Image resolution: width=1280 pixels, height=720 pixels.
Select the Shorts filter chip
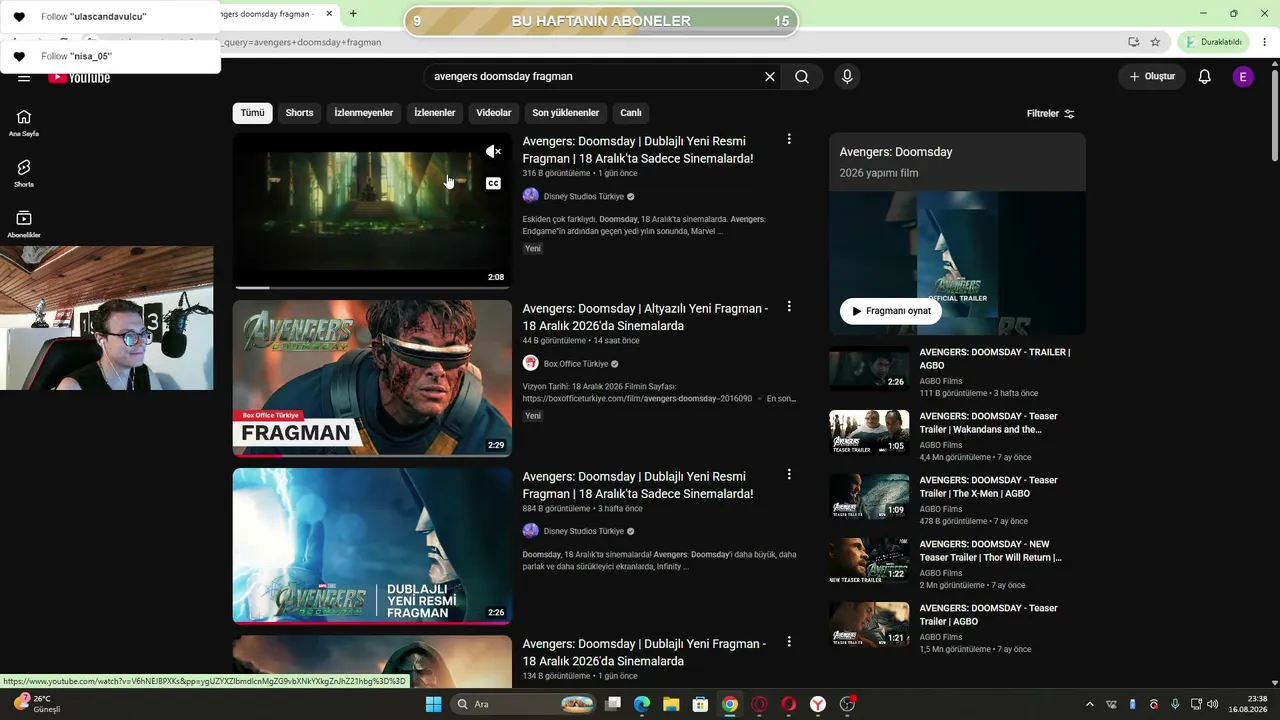(299, 113)
